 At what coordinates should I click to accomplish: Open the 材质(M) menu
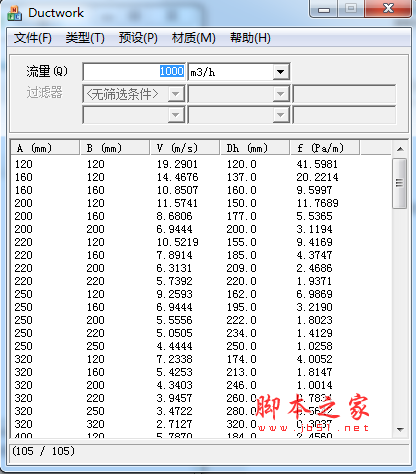point(194,38)
